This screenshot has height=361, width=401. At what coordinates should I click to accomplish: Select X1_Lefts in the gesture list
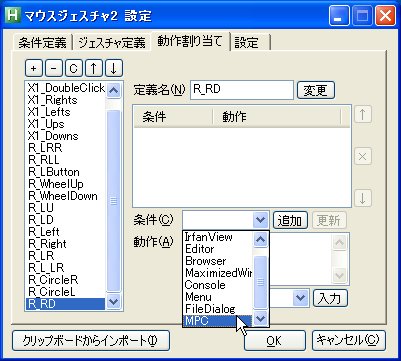(66, 112)
